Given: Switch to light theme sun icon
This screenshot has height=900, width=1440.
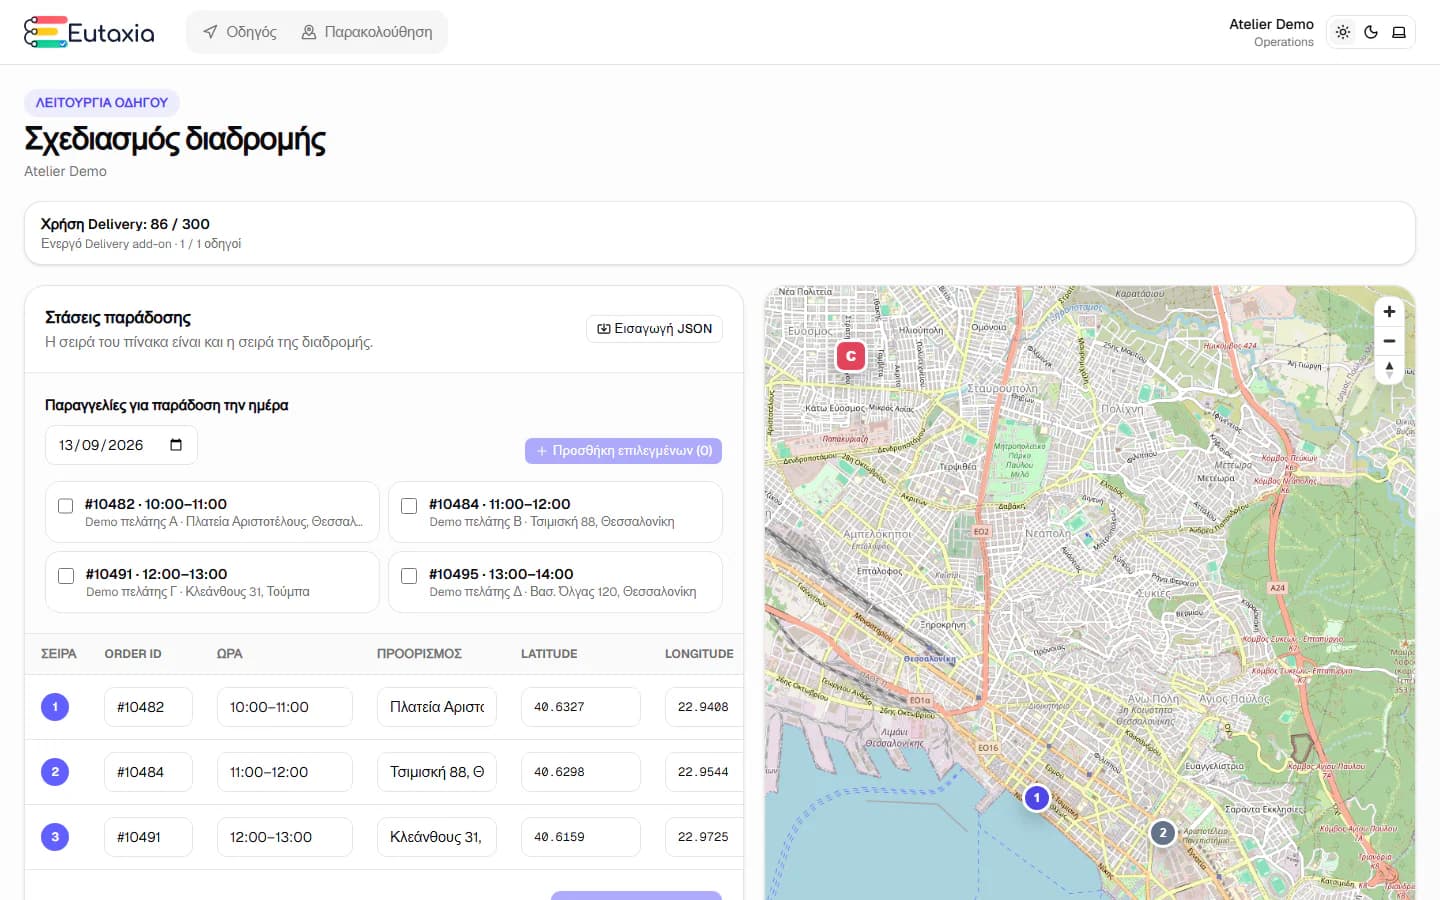Looking at the screenshot, I should 1343,32.
